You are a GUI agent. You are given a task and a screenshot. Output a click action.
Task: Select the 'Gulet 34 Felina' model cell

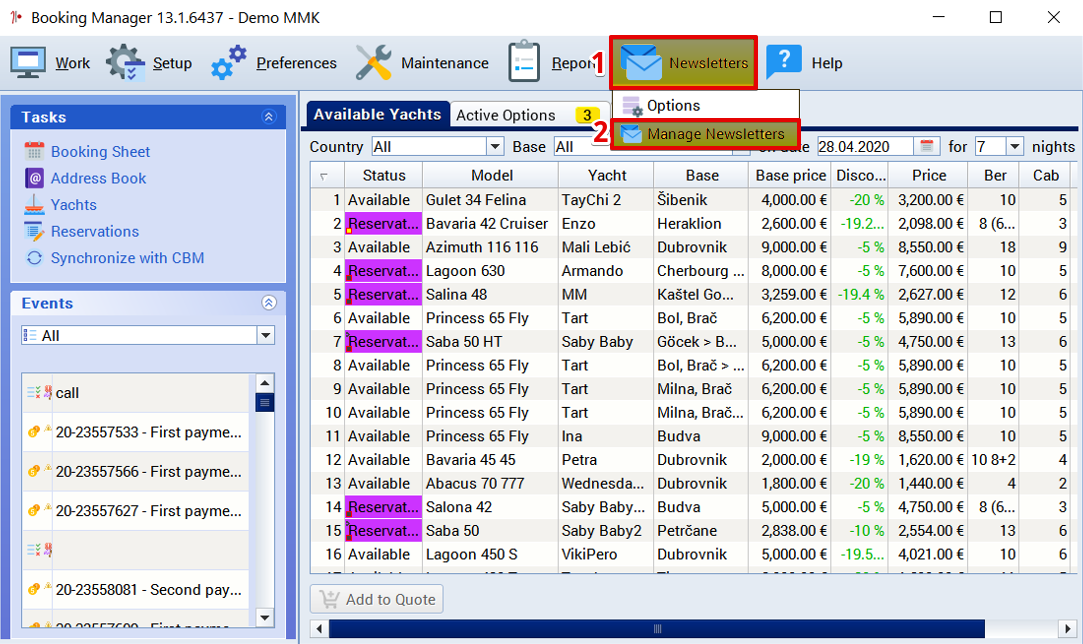click(491, 200)
